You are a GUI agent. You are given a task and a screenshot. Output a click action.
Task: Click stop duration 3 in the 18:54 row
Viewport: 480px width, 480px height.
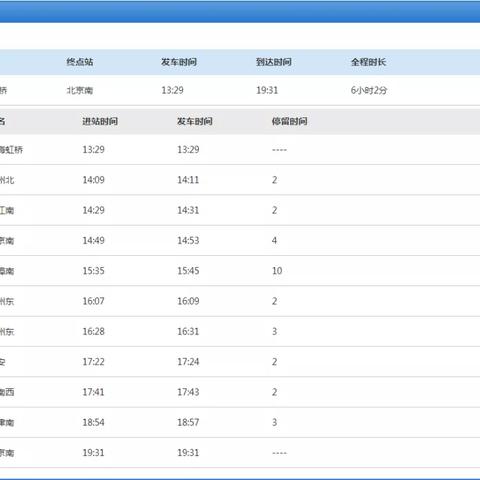point(274,423)
